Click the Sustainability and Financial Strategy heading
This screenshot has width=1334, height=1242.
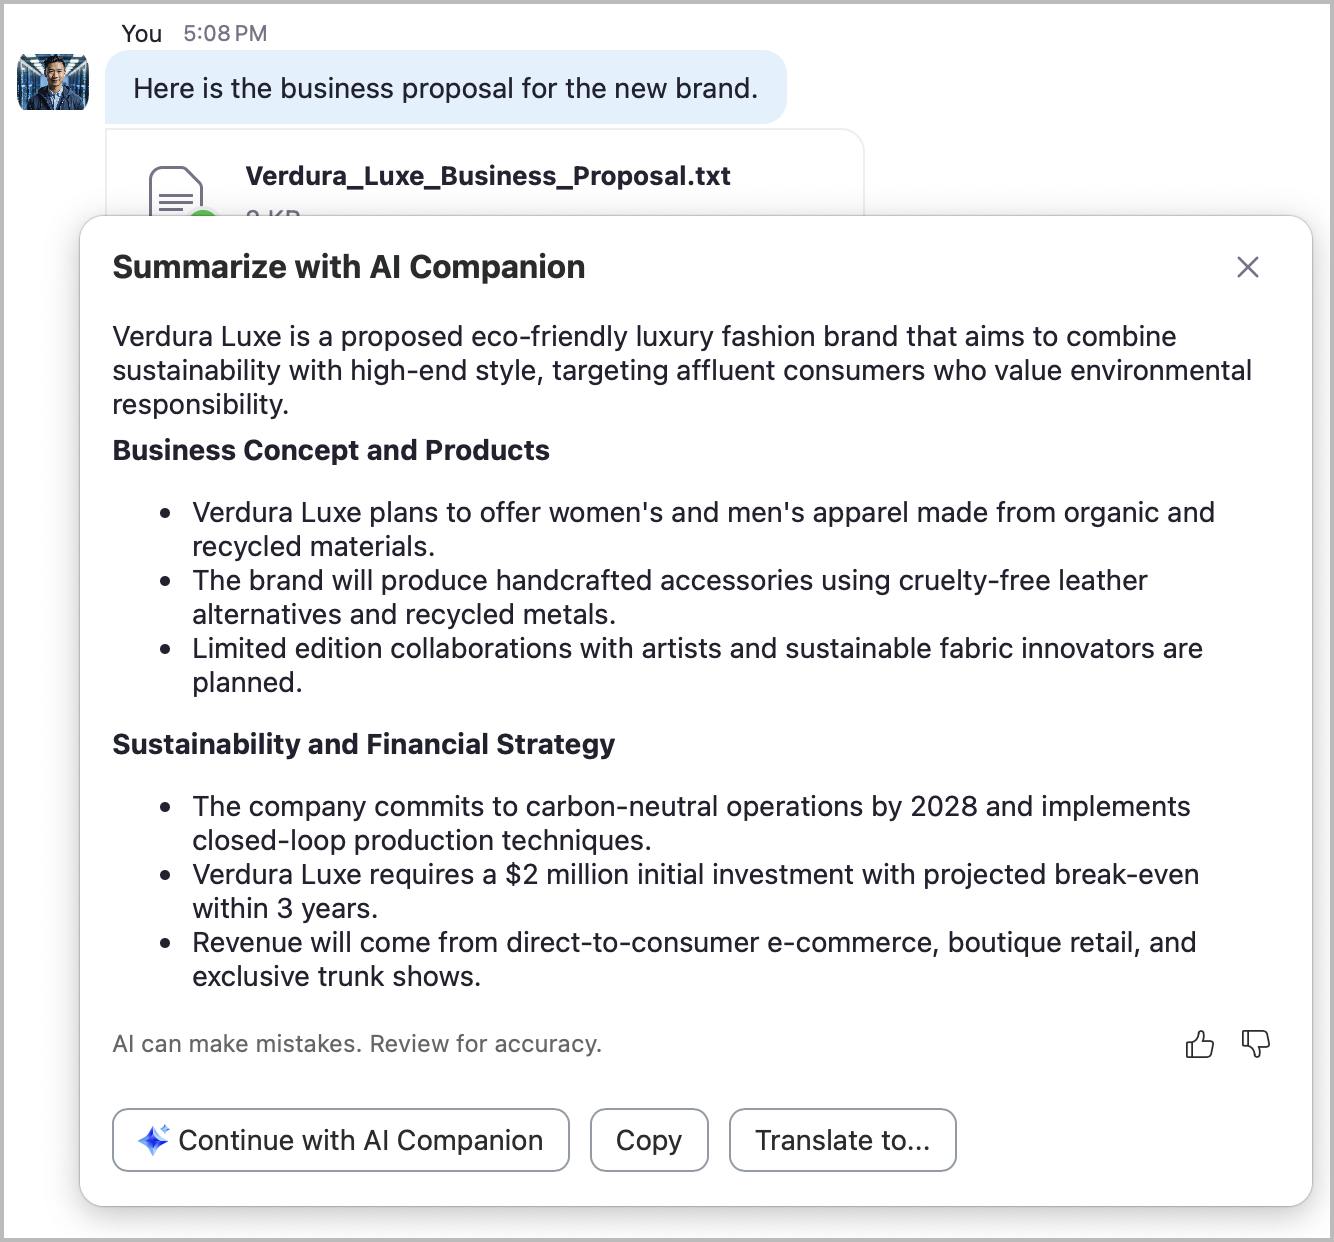363,744
